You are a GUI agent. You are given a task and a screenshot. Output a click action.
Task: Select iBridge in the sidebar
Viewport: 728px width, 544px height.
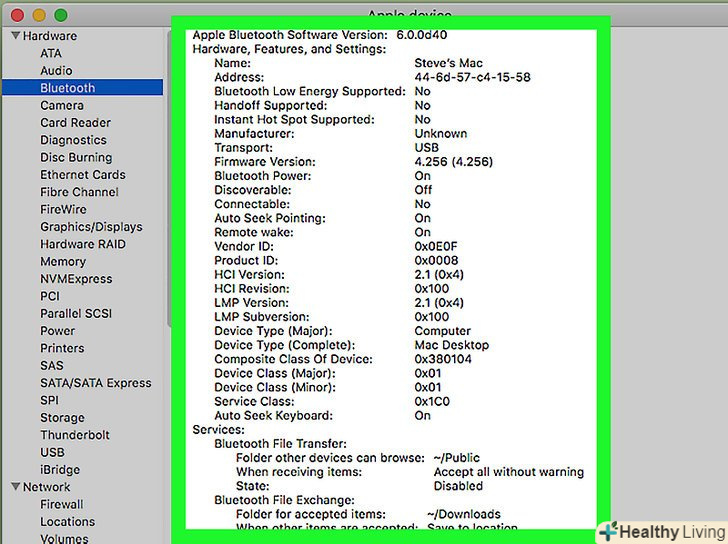[x=60, y=470]
